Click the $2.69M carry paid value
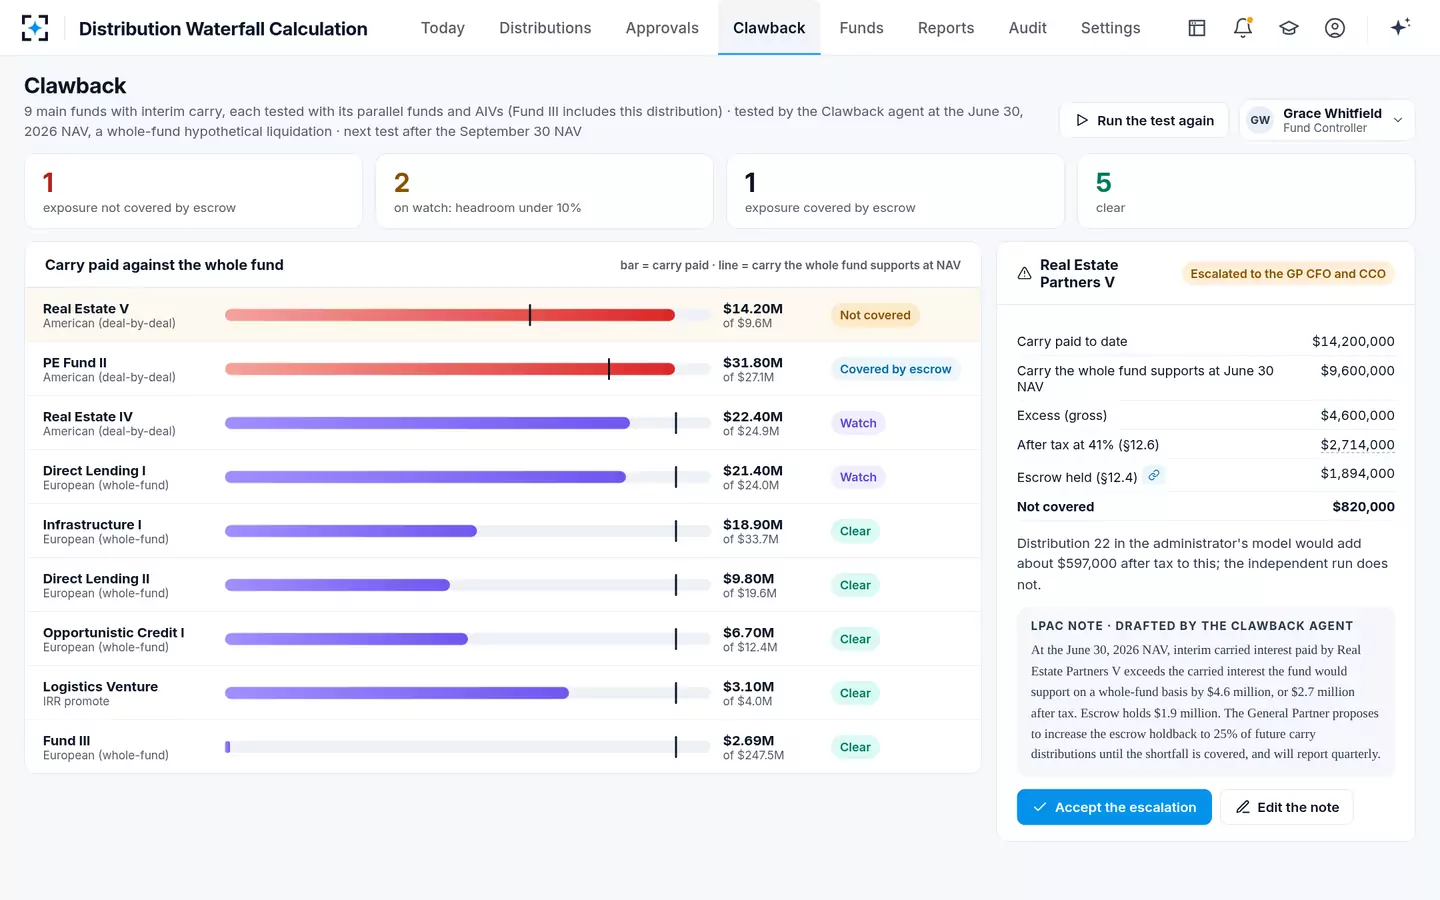This screenshot has width=1440, height=900. click(x=749, y=741)
